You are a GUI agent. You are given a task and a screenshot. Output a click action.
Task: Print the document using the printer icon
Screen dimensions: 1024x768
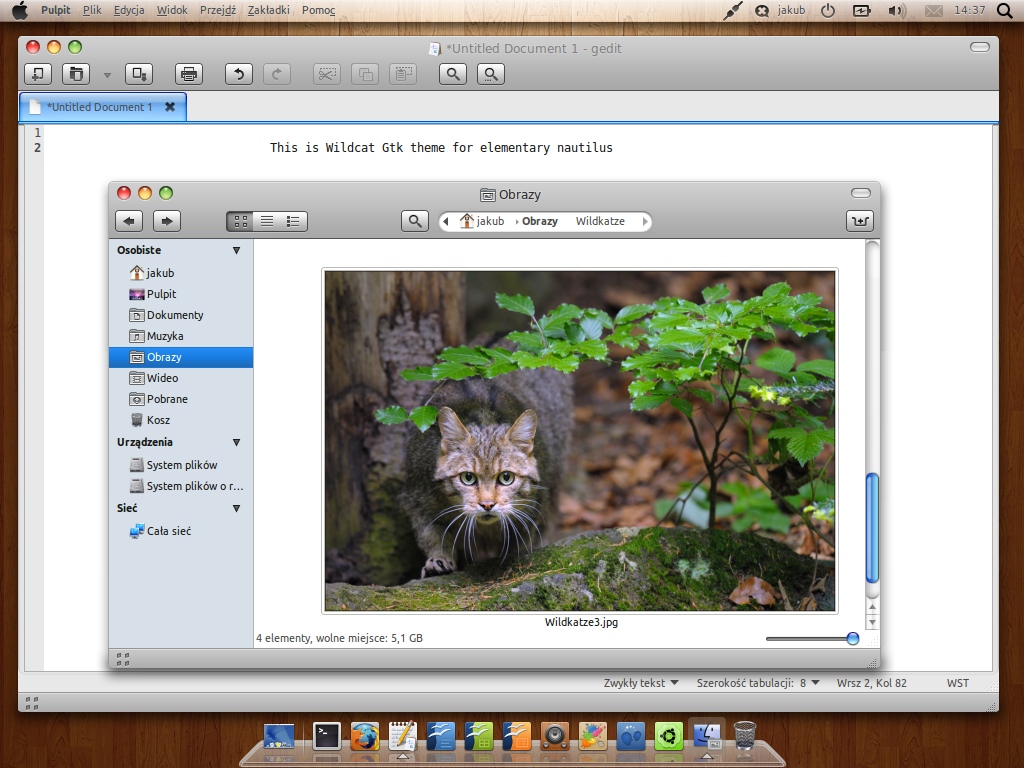point(189,74)
